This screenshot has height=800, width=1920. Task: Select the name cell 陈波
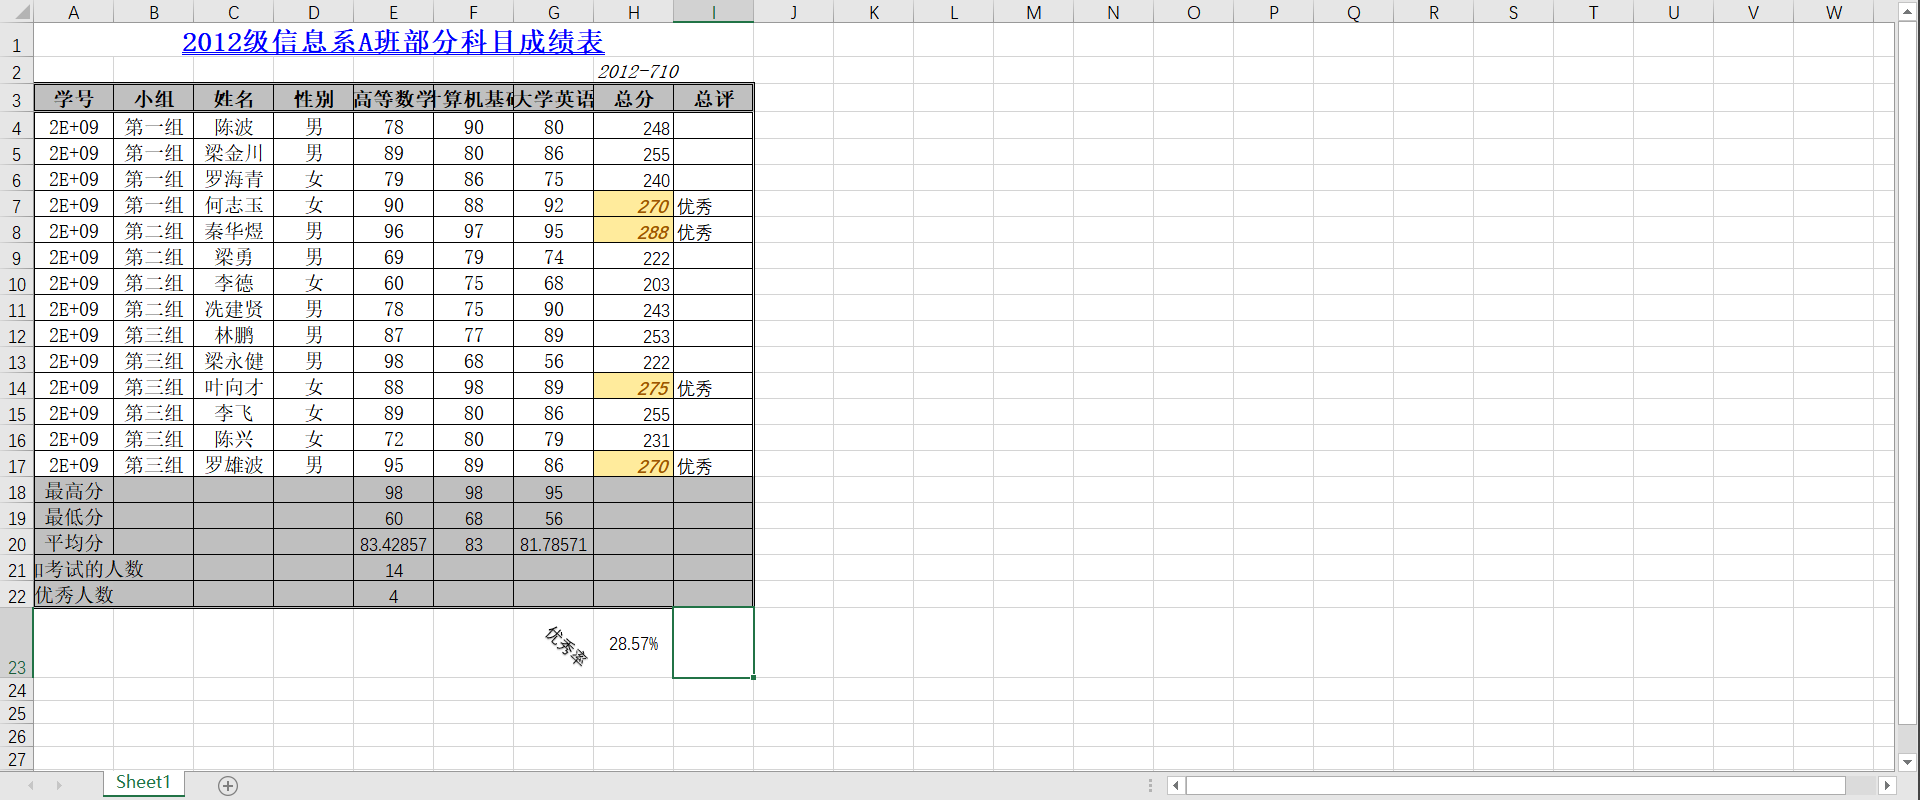click(x=233, y=127)
